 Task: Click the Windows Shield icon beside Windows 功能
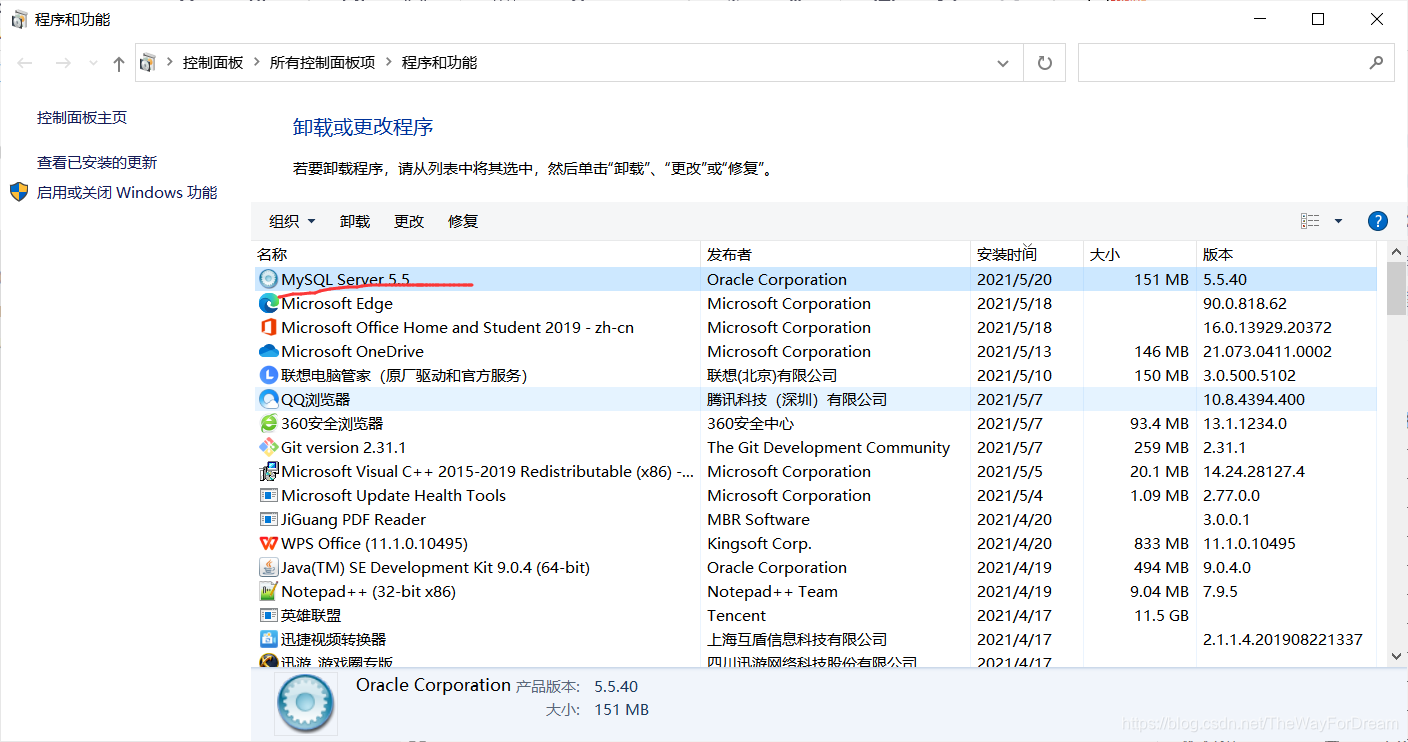(x=19, y=192)
